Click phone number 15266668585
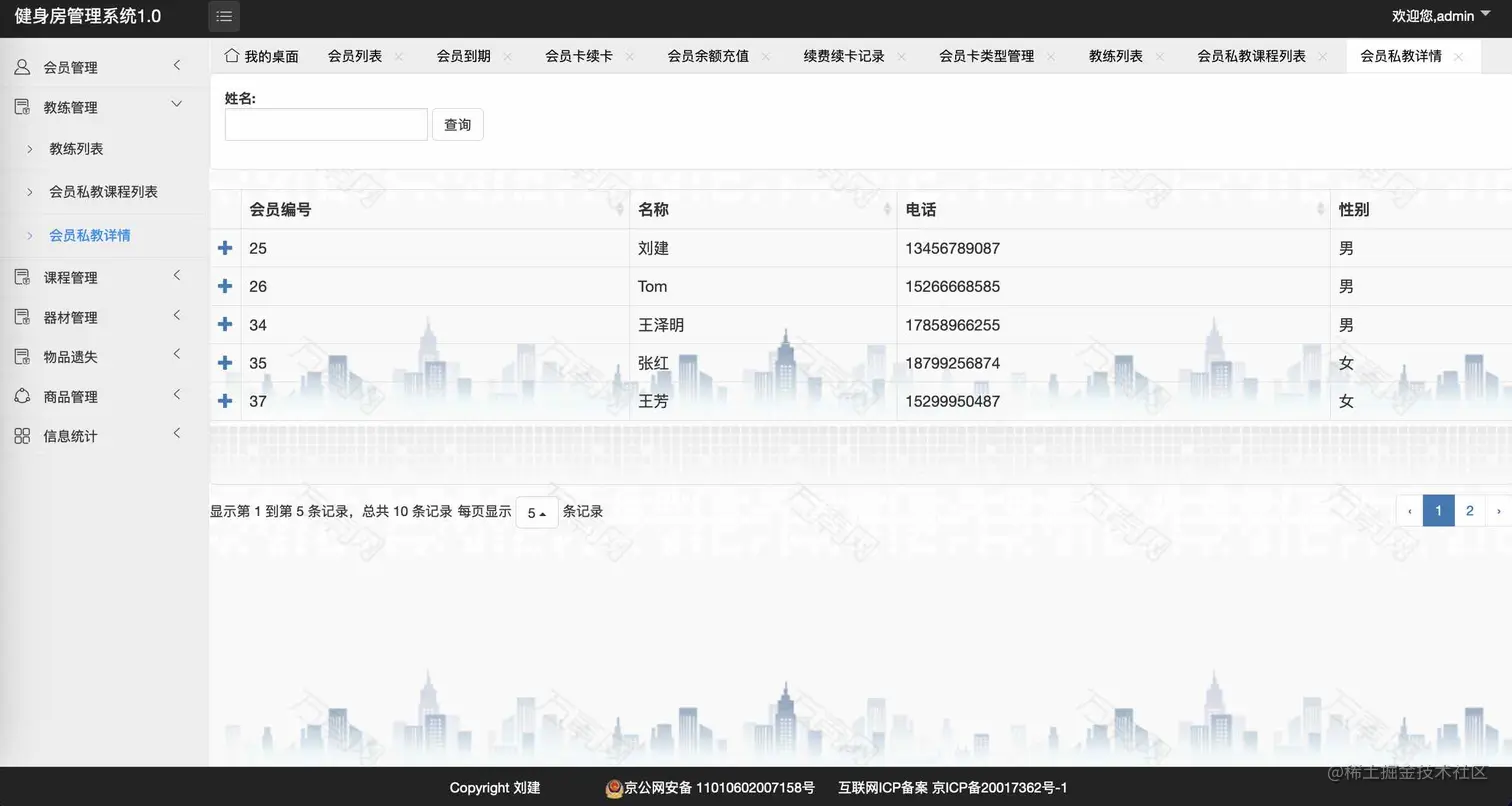Screen dimensions: 1512x806 (x=952, y=287)
